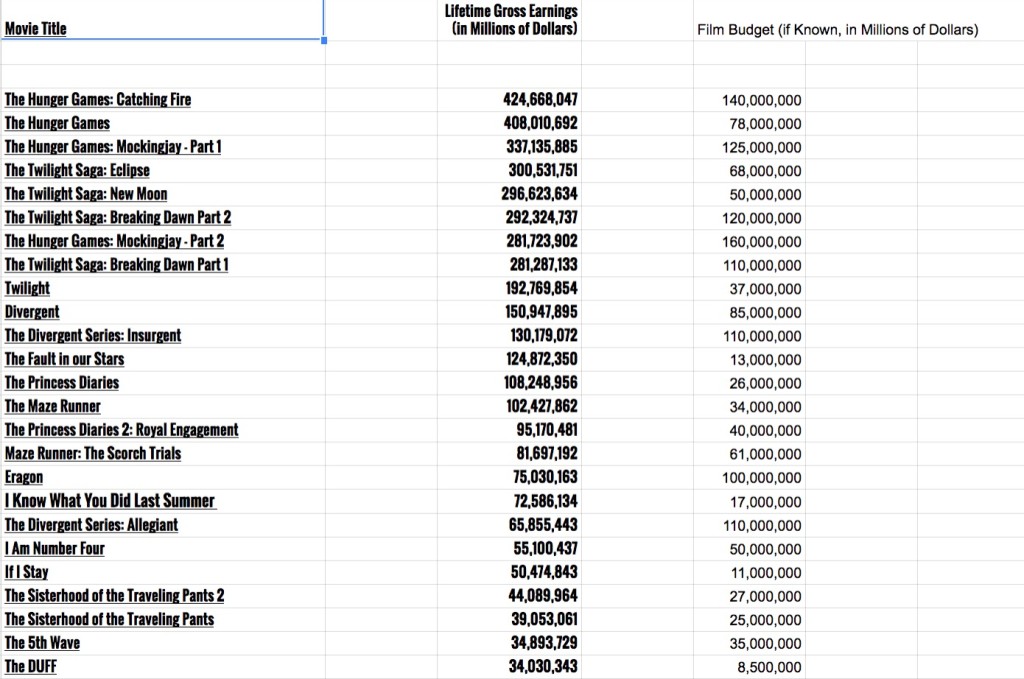The height and width of the screenshot is (679, 1024).
Task: Select budget cell 140,000,000
Action: [x=749, y=100]
